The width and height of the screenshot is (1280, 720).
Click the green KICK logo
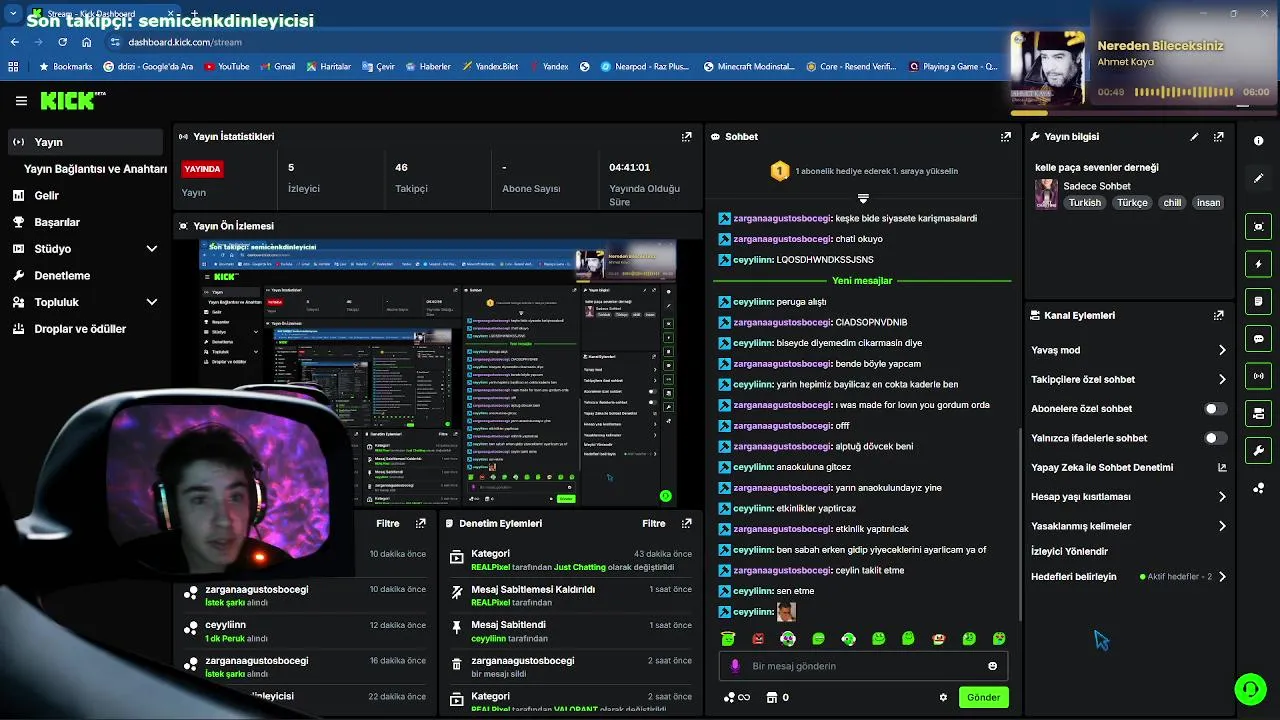coord(69,101)
